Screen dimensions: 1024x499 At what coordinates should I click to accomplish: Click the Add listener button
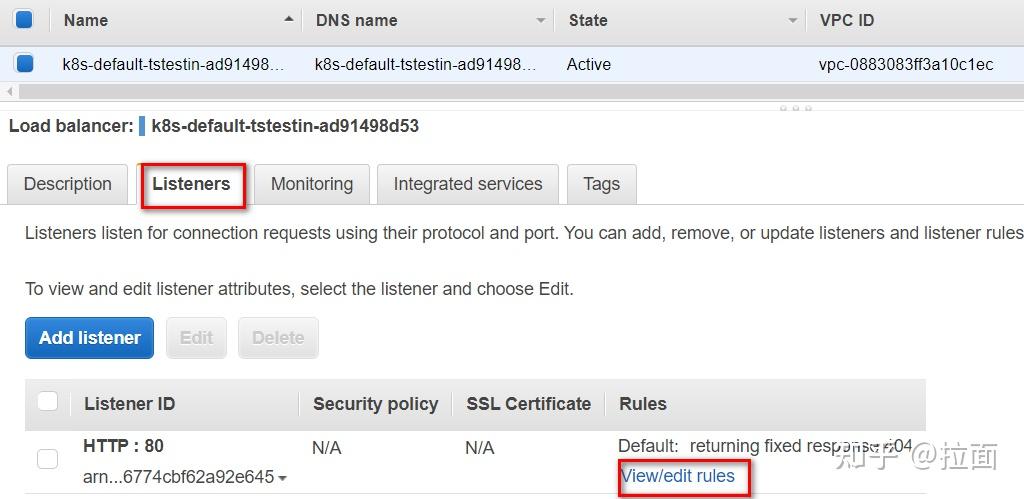click(x=89, y=338)
